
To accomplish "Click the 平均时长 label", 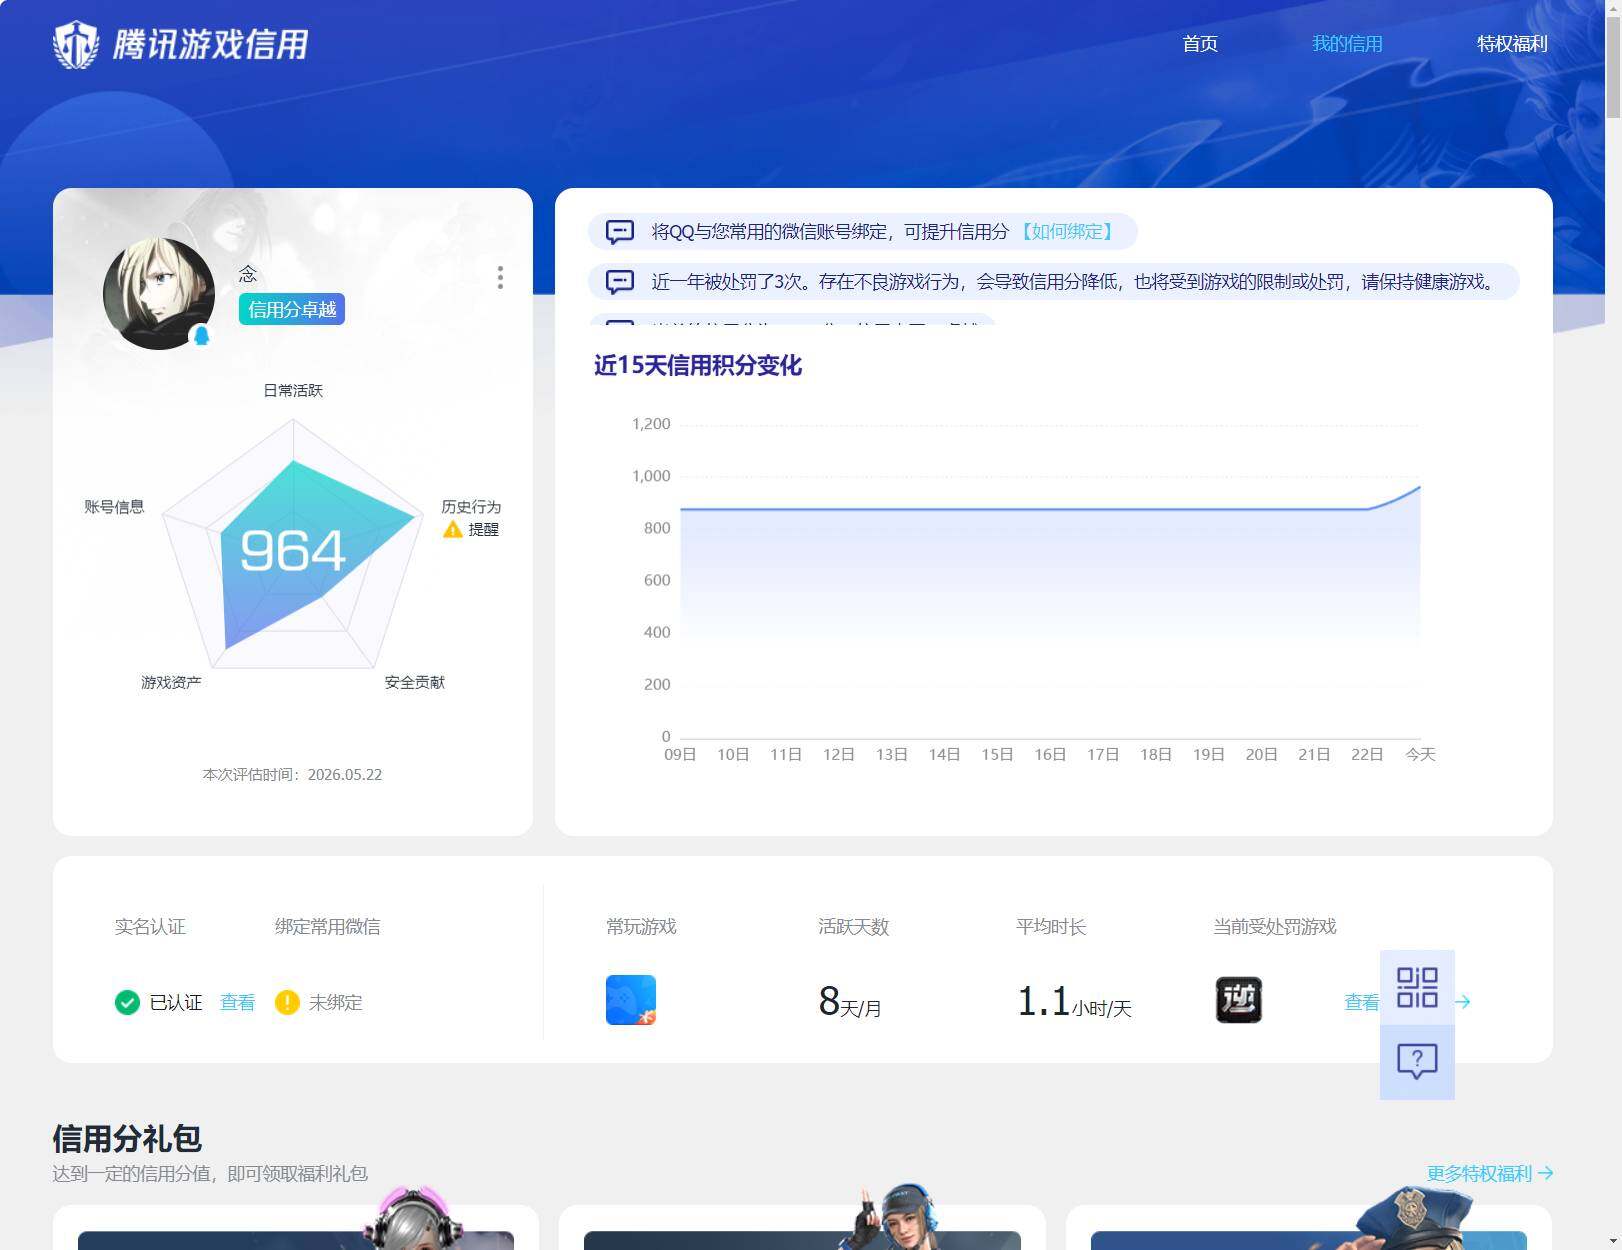I will pyautogui.click(x=1051, y=927).
